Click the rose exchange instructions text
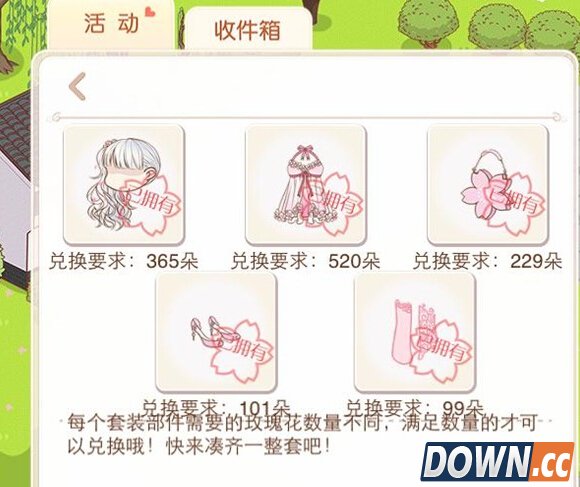The width and height of the screenshot is (580, 487). [x=301, y=435]
